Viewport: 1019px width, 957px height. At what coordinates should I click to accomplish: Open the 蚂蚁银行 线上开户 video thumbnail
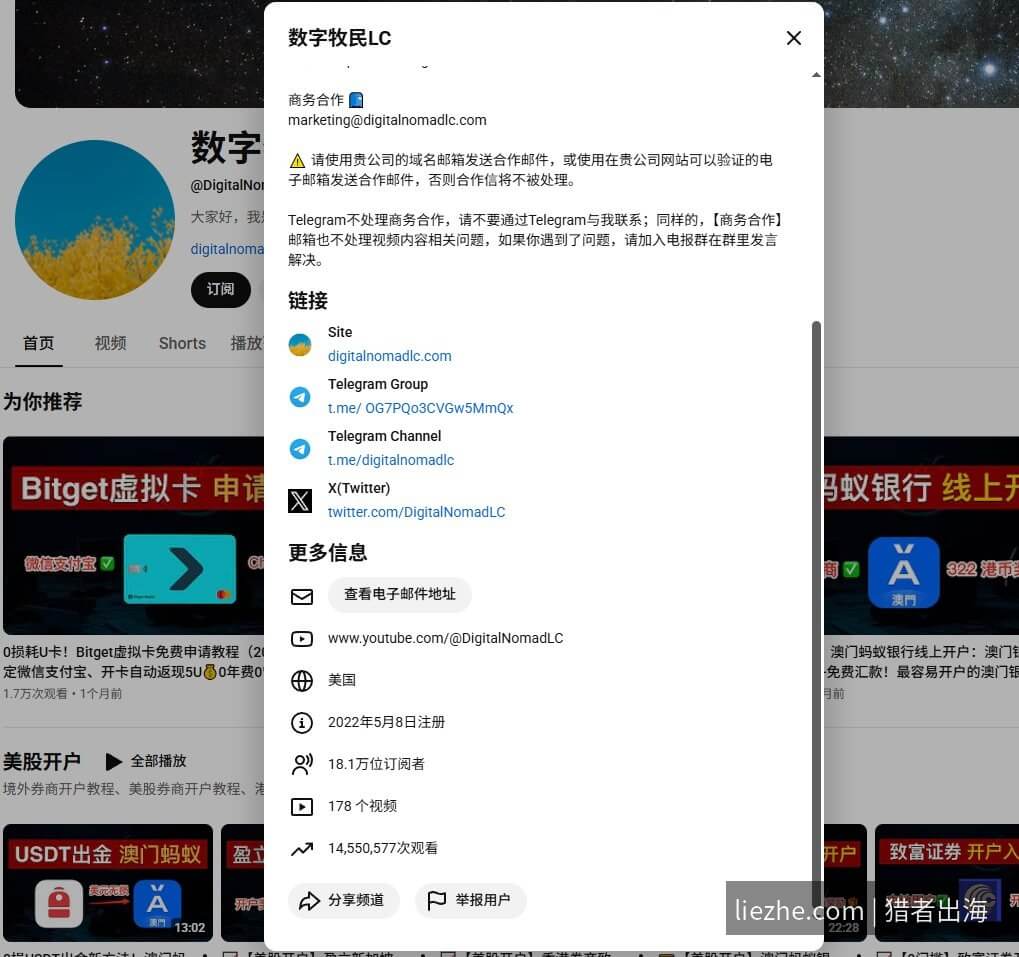[x=922, y=535]
